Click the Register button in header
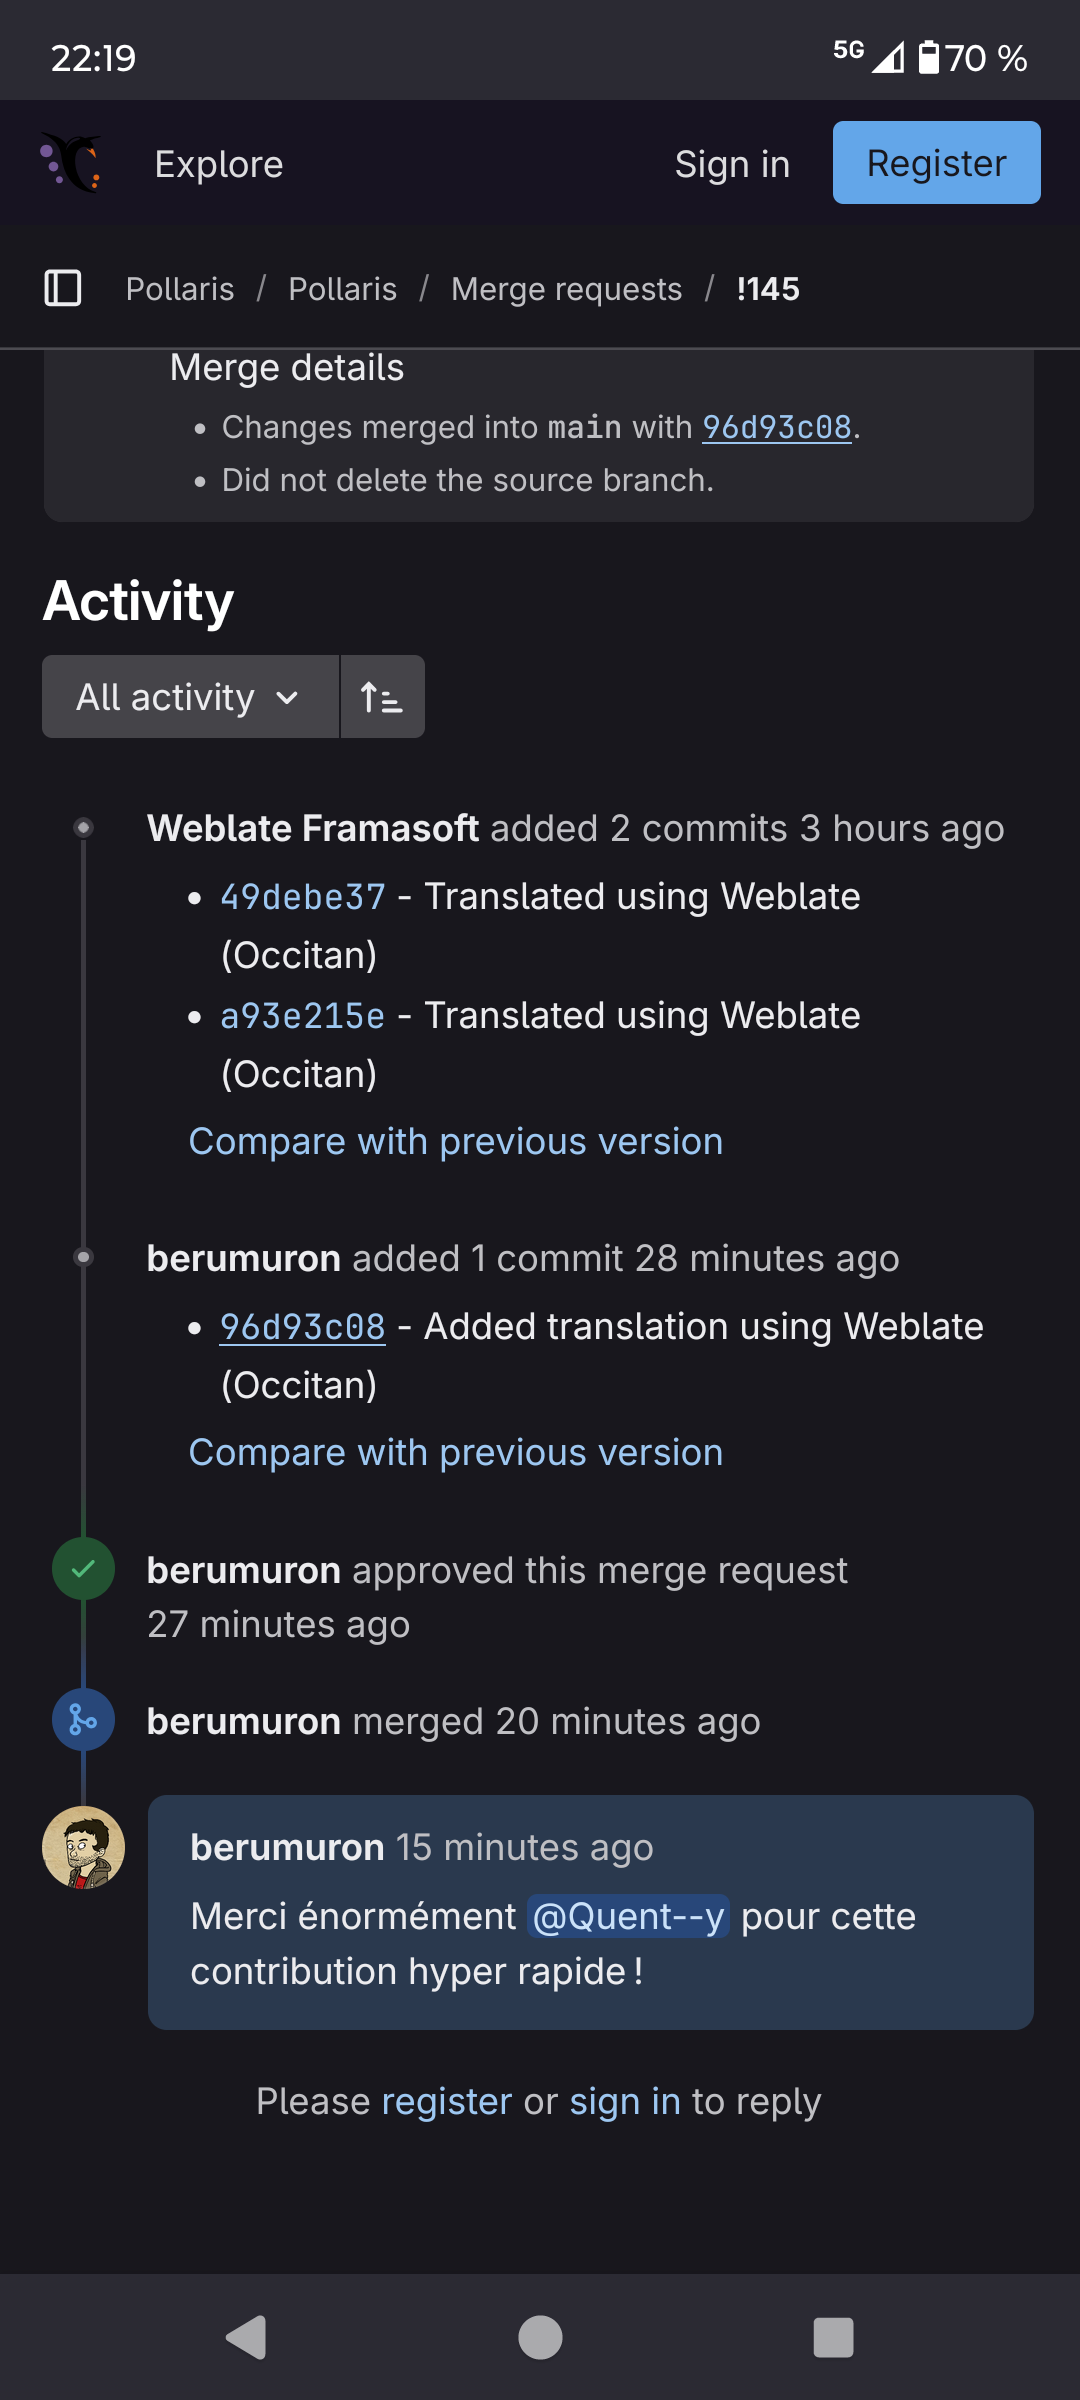The width and height of the screenshot is (1080, 2400). [x=936, y=163]
